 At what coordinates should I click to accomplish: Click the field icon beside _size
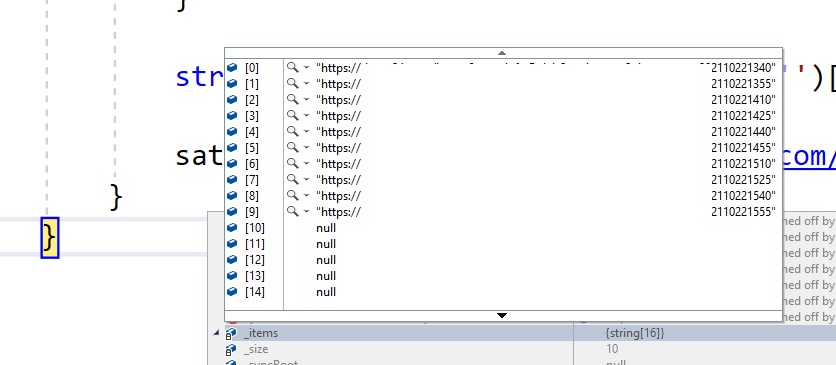pyautogui.click(x=231, y=350)
